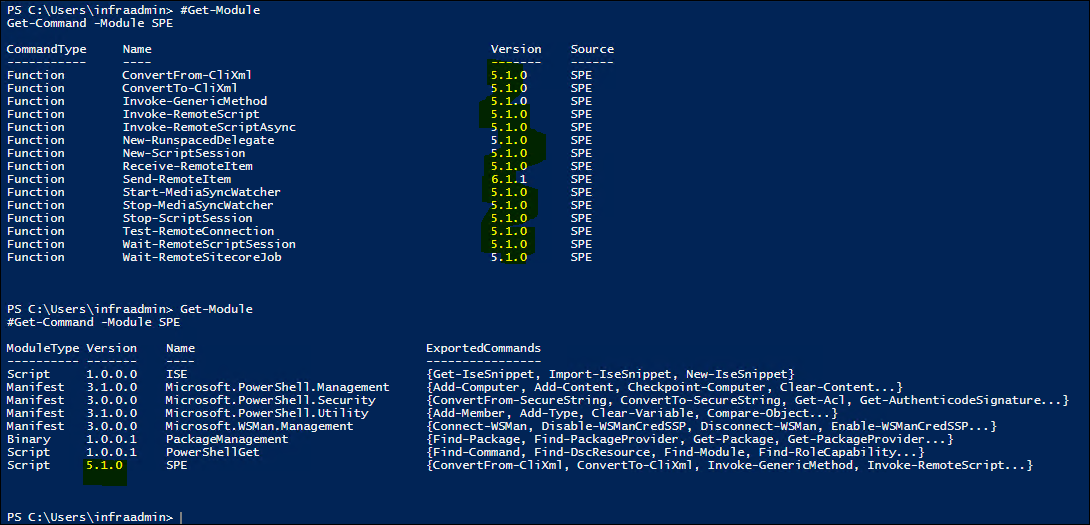Select the New-RunspacedDelegate entry
This screenshot has height=525, width=1090.
[x=198, y=140]
